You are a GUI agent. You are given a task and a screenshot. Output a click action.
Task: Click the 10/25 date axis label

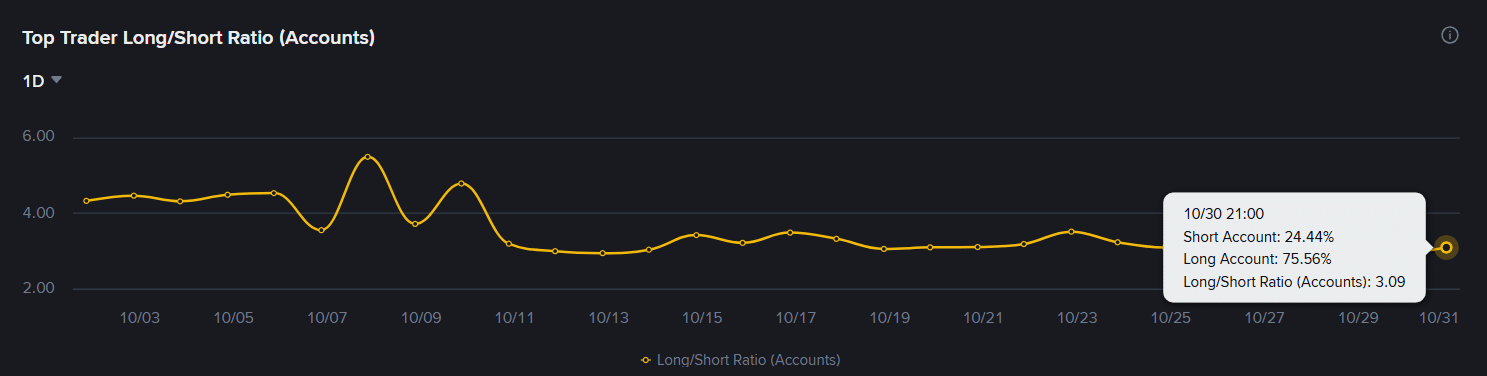[x=1171, y=317]
